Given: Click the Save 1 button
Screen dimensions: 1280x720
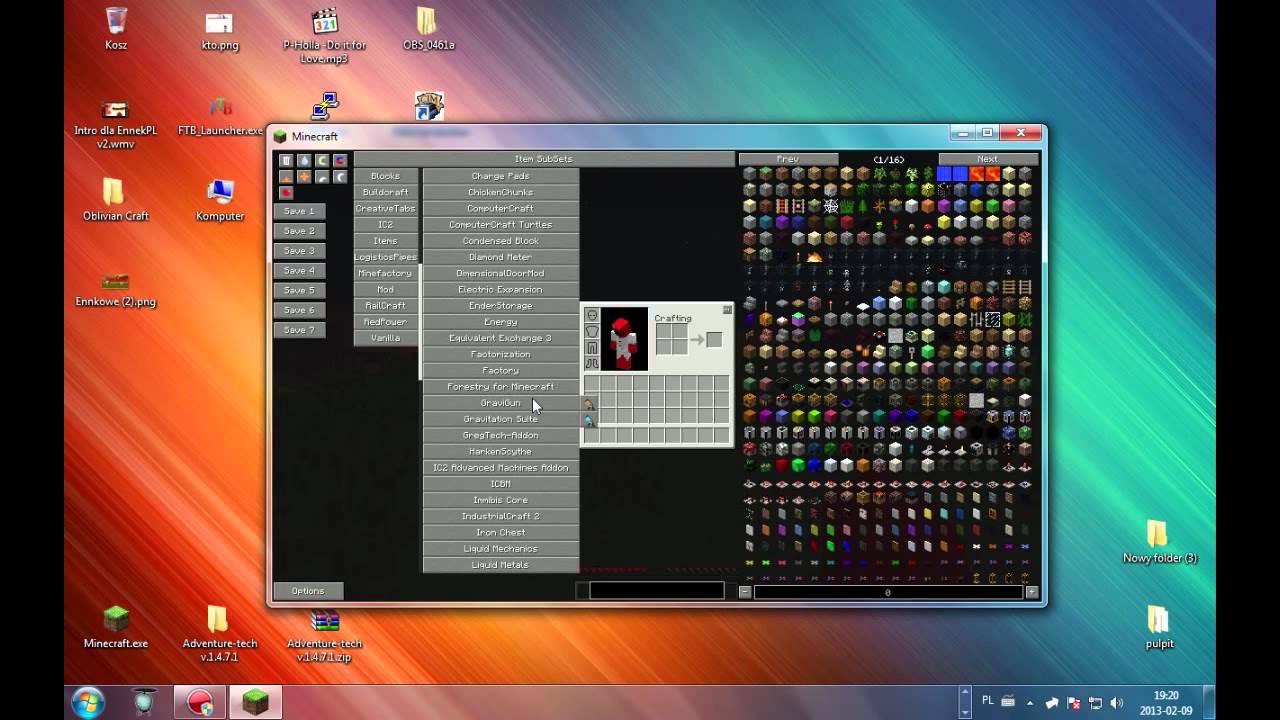Looking at the screenshot, I should click(299, 211).
